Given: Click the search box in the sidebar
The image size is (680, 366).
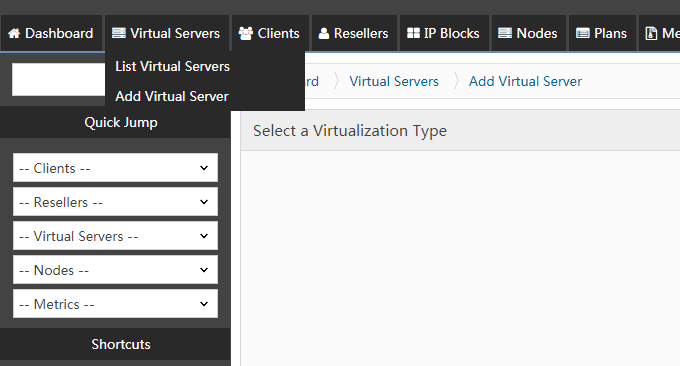Looking at the screenshot, I should [59, 79].
